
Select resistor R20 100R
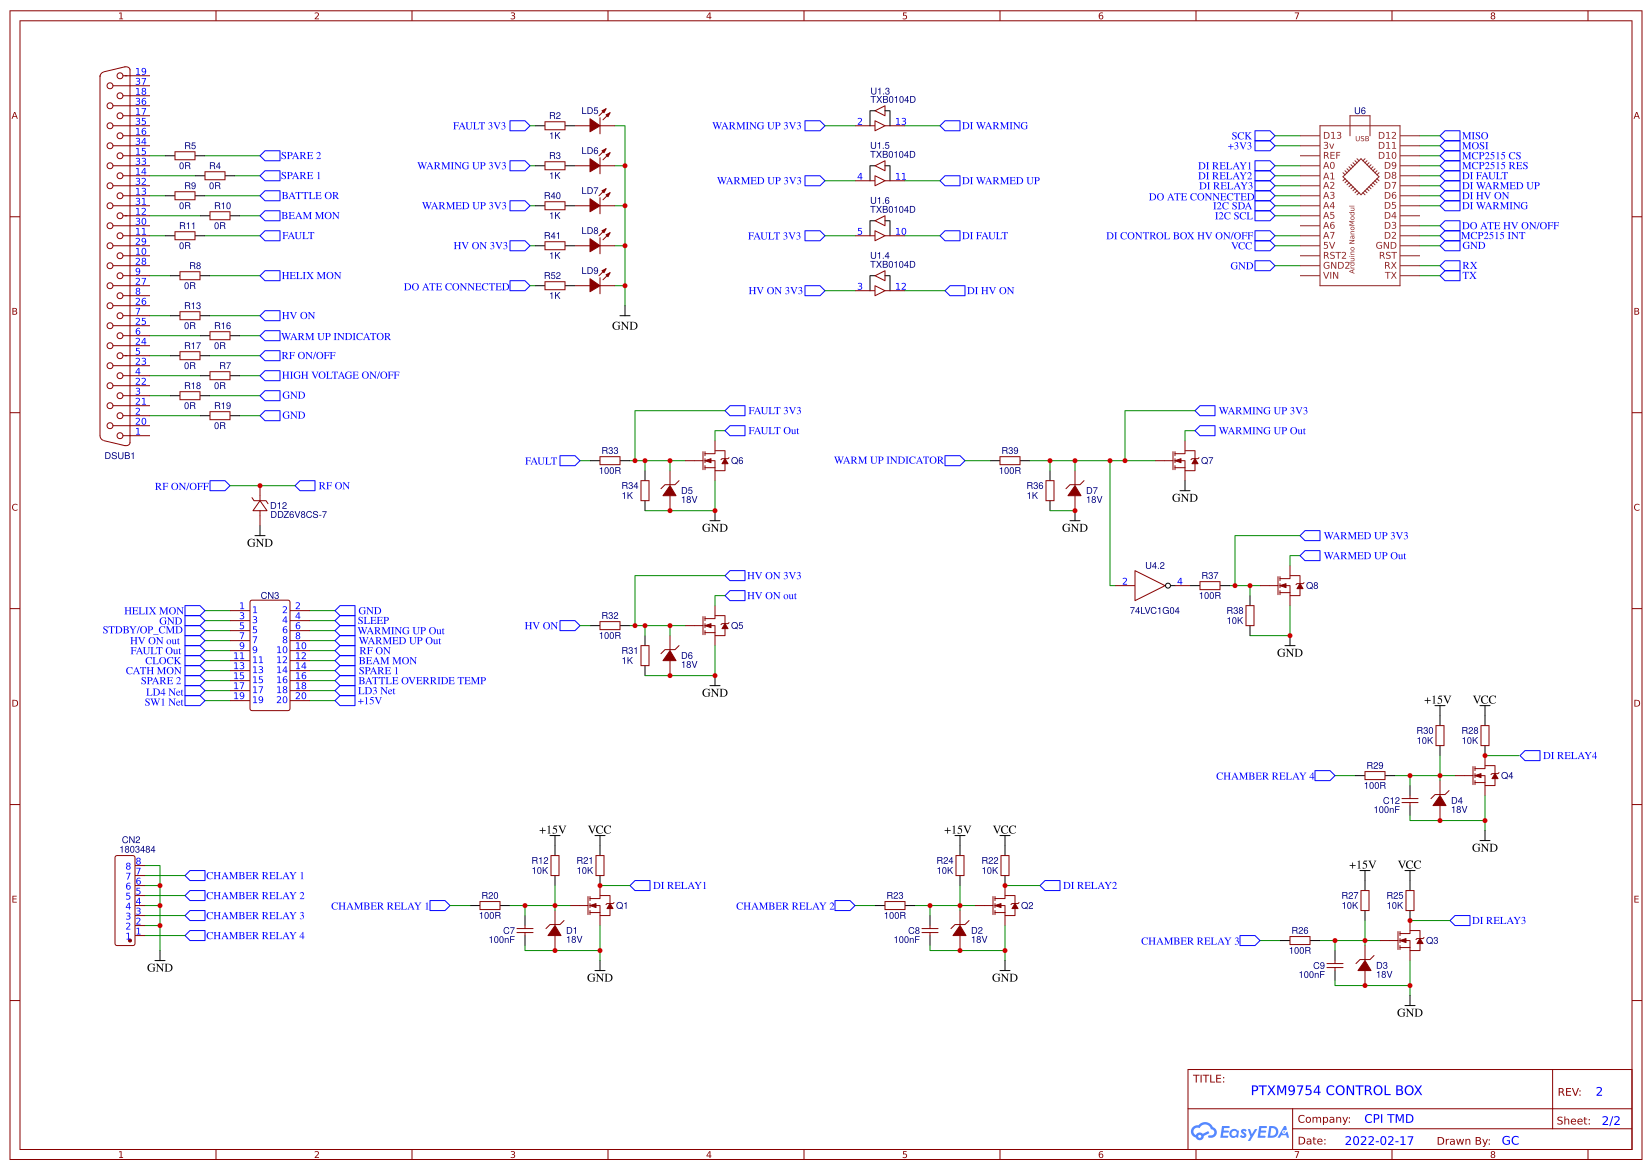(490, 905)
